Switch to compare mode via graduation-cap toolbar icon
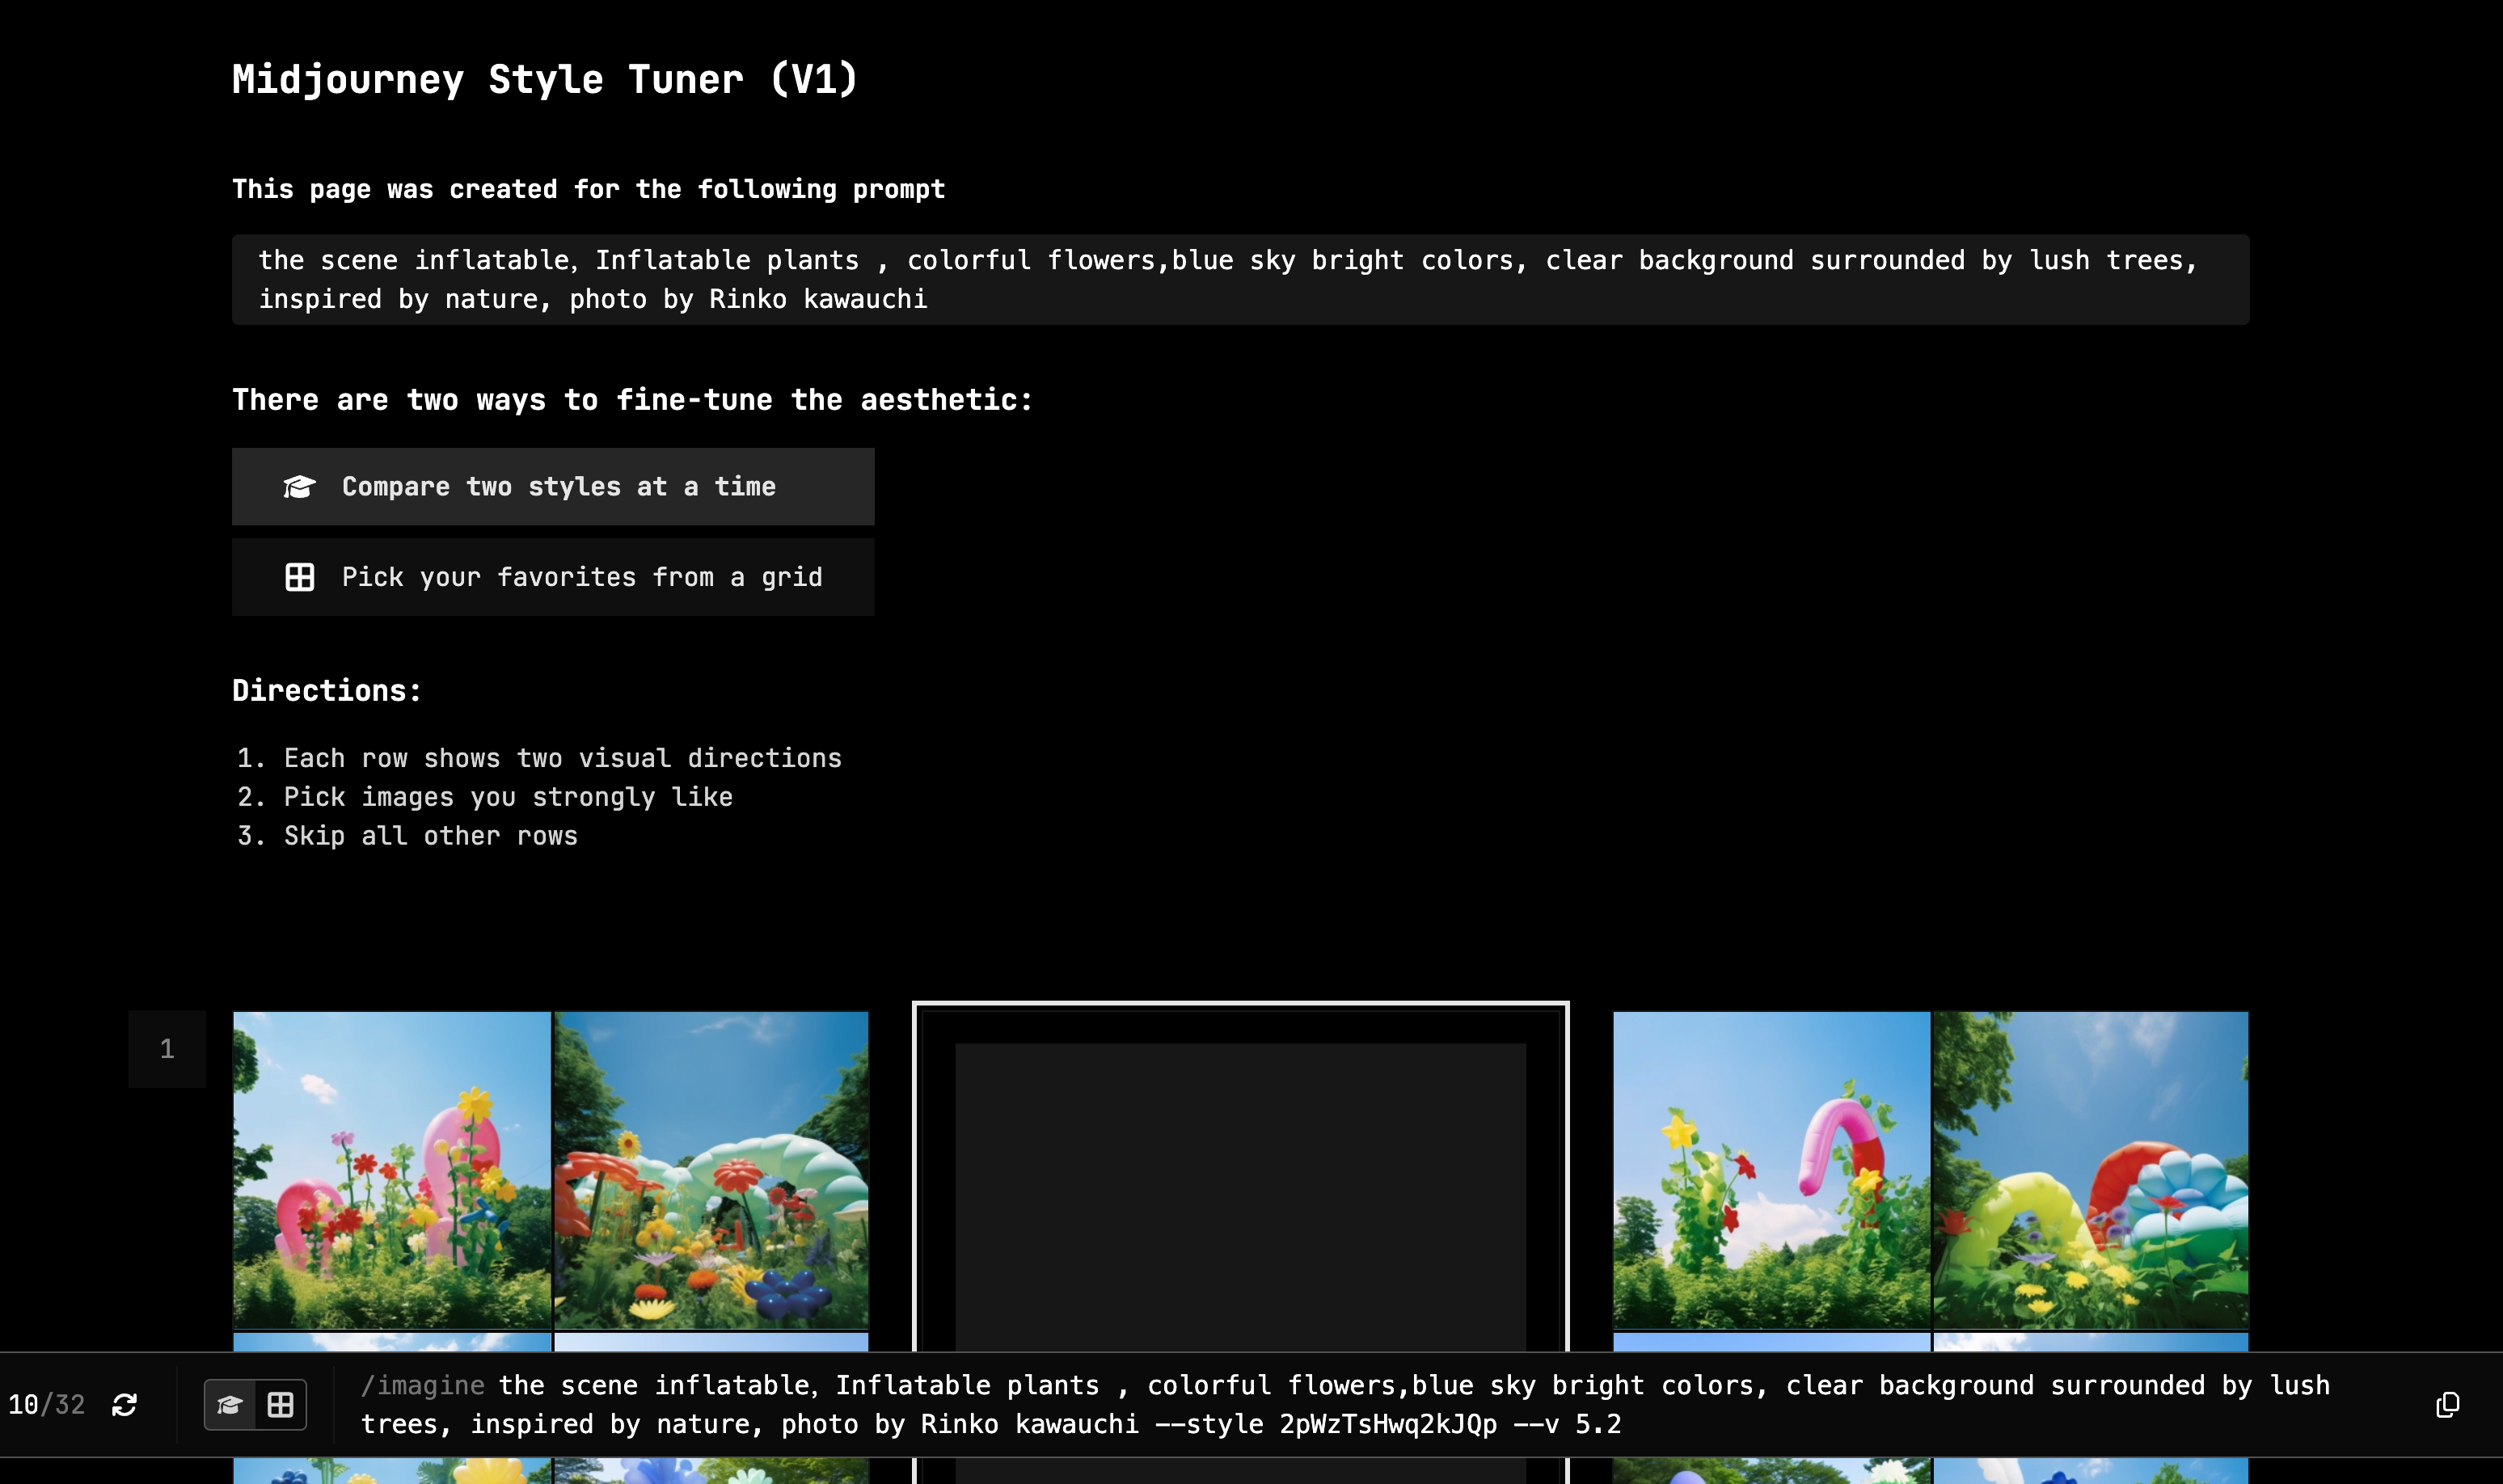This screenshot has height=1484, width=2503. click(230, 1405)
